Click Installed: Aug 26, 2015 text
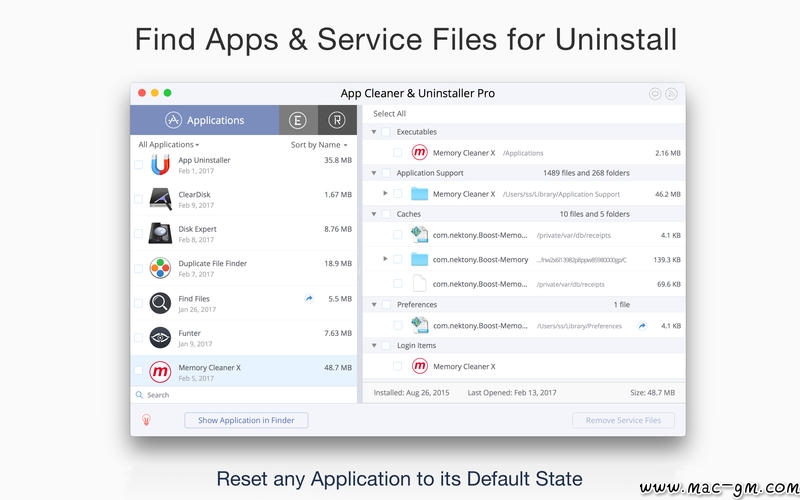 411,393
